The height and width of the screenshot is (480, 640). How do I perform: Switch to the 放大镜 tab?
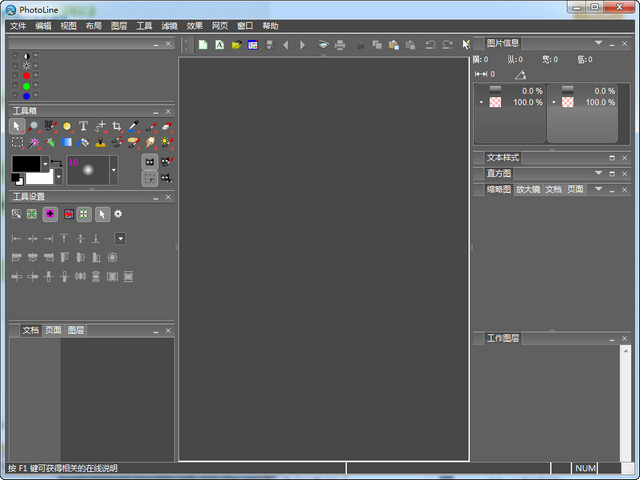coord(527,189)
